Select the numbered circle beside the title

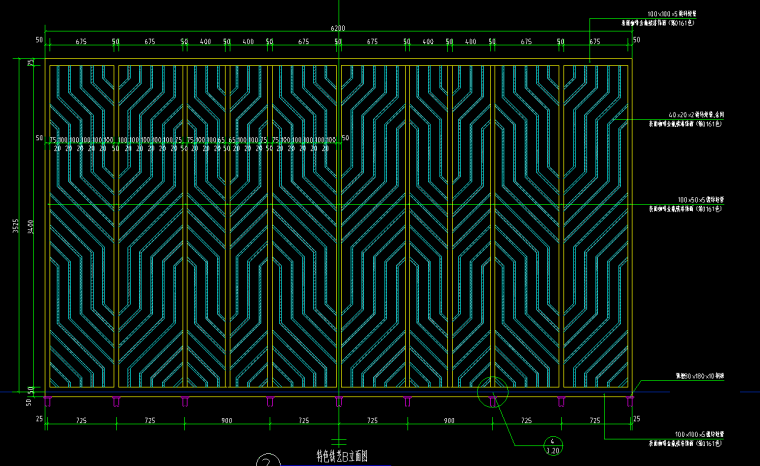[x=267, y=461]
